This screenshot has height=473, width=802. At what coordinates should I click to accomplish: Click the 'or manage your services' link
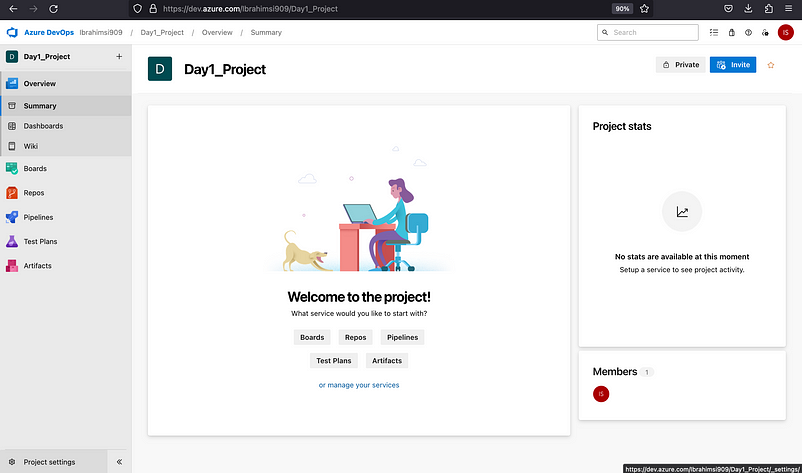[359, 385]
